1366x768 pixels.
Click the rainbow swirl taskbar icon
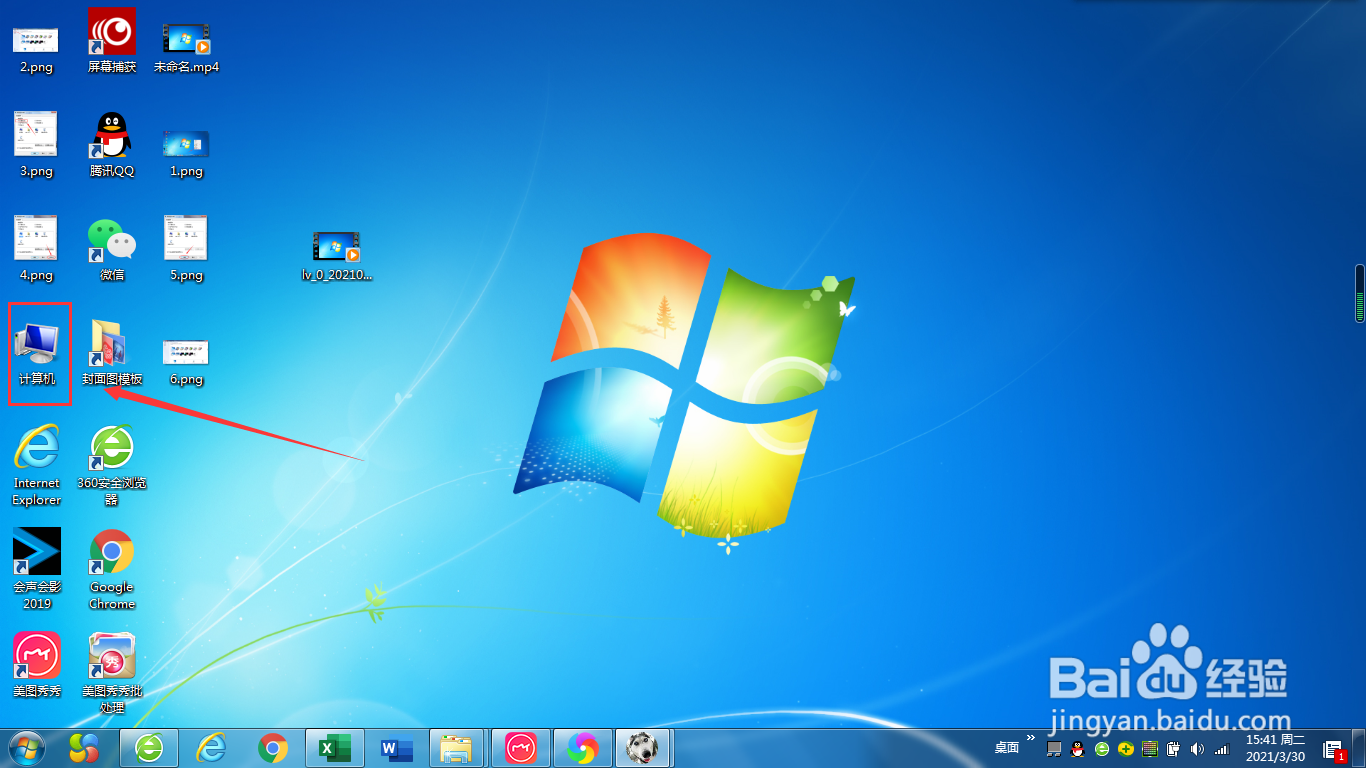click(583, 748)
